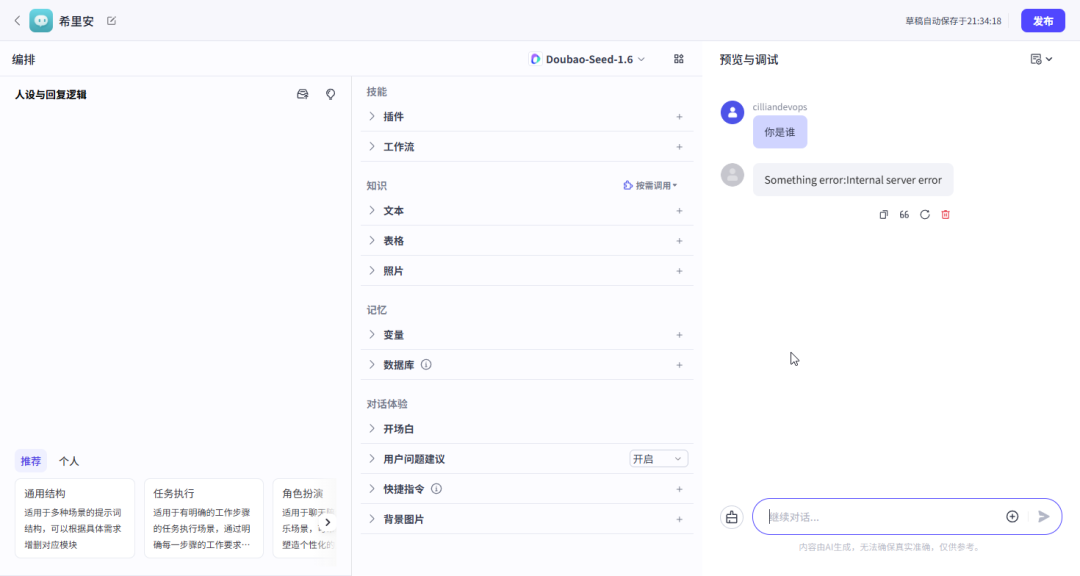Click the 发布 publish button
The image size is (1080, 576).
(1042, 21)
